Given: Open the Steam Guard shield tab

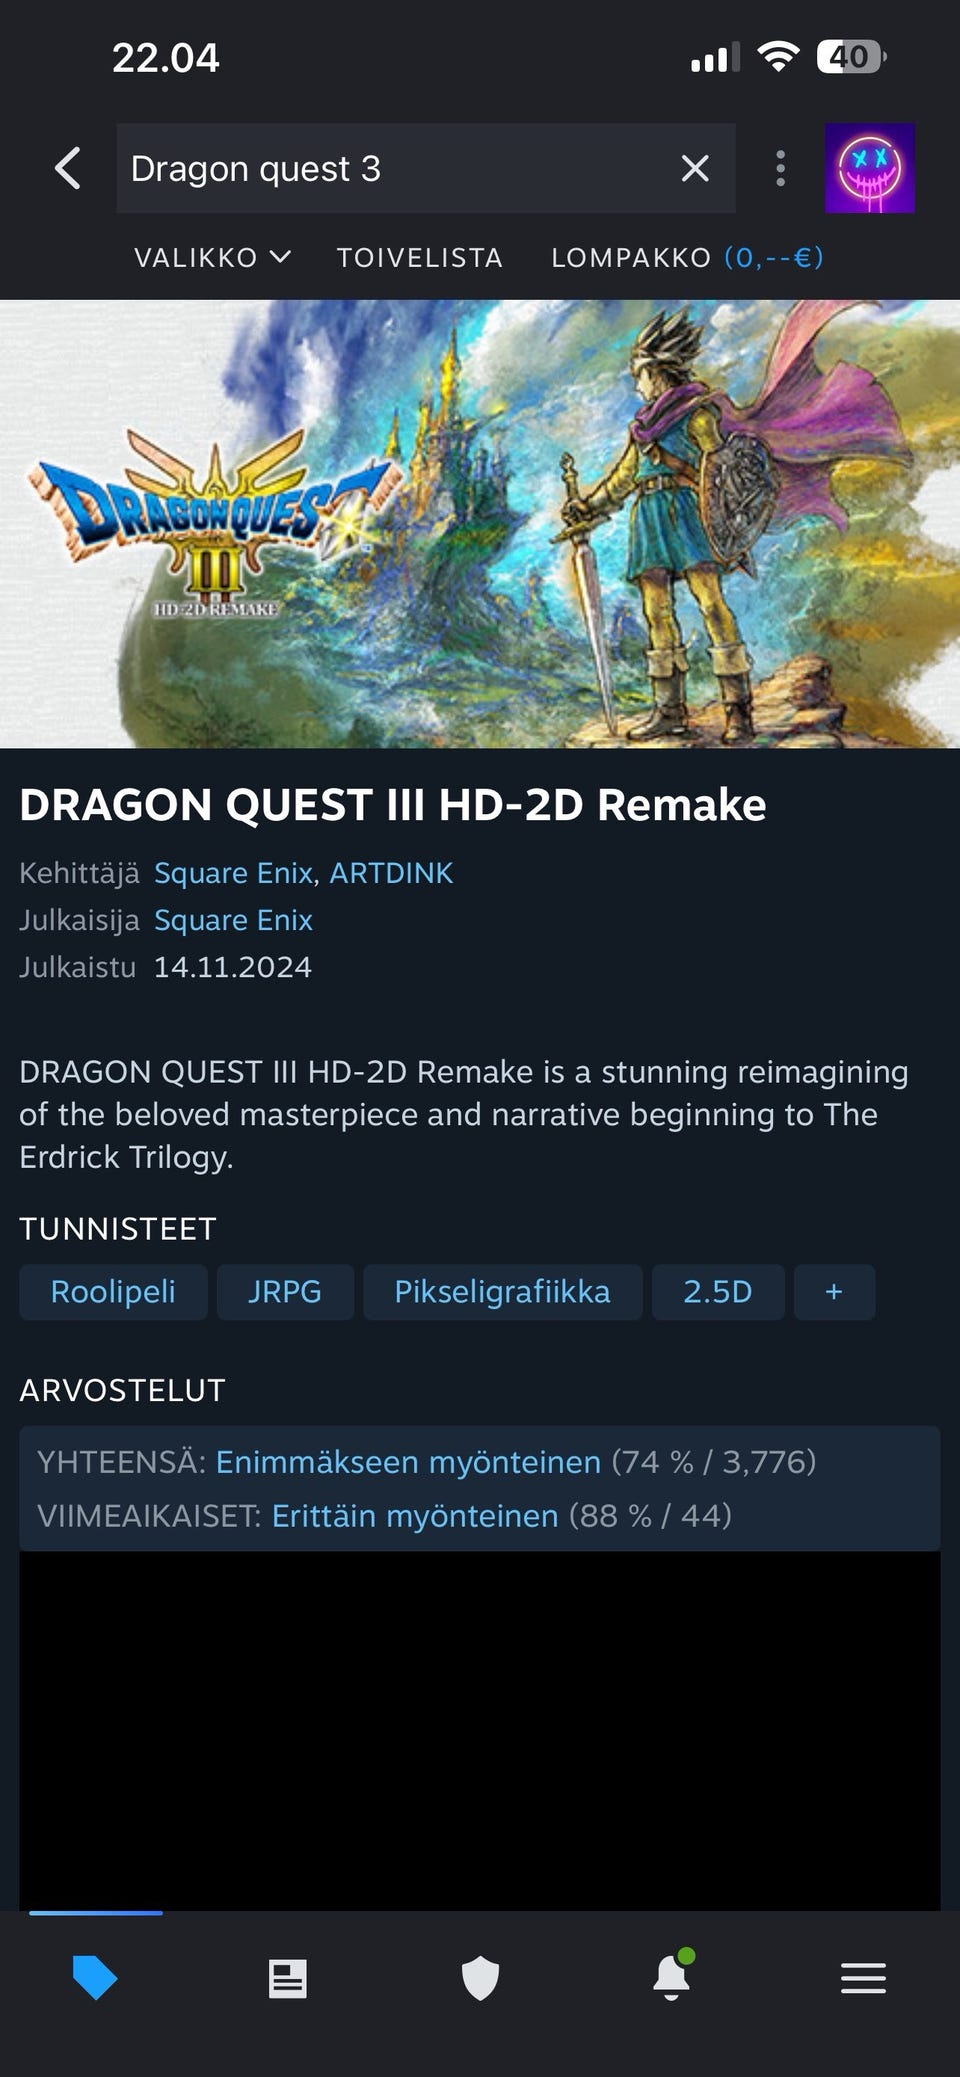Looking at the screenshot, I should pyautogui.click(x=480, y=1978).
